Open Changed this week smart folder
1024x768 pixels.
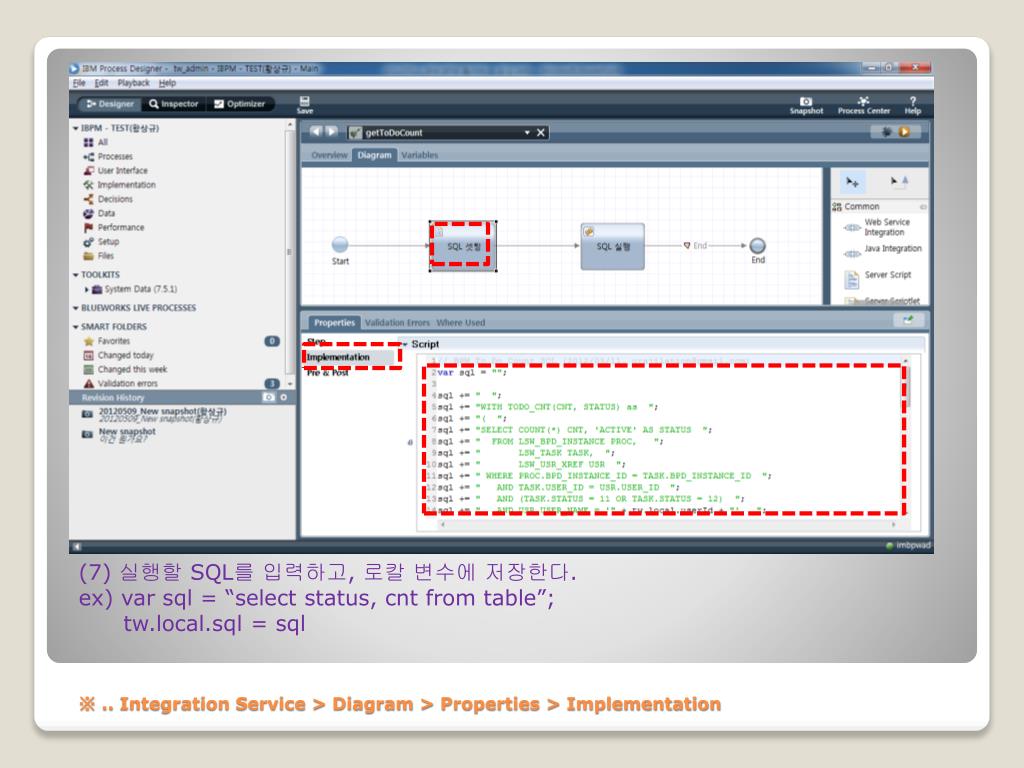tap(125, 370)
